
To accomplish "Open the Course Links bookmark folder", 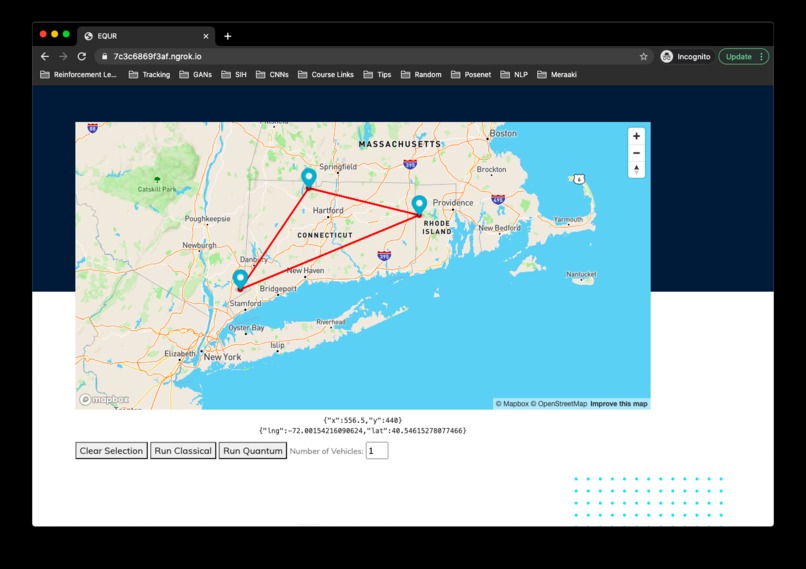I will coord(325,75).
